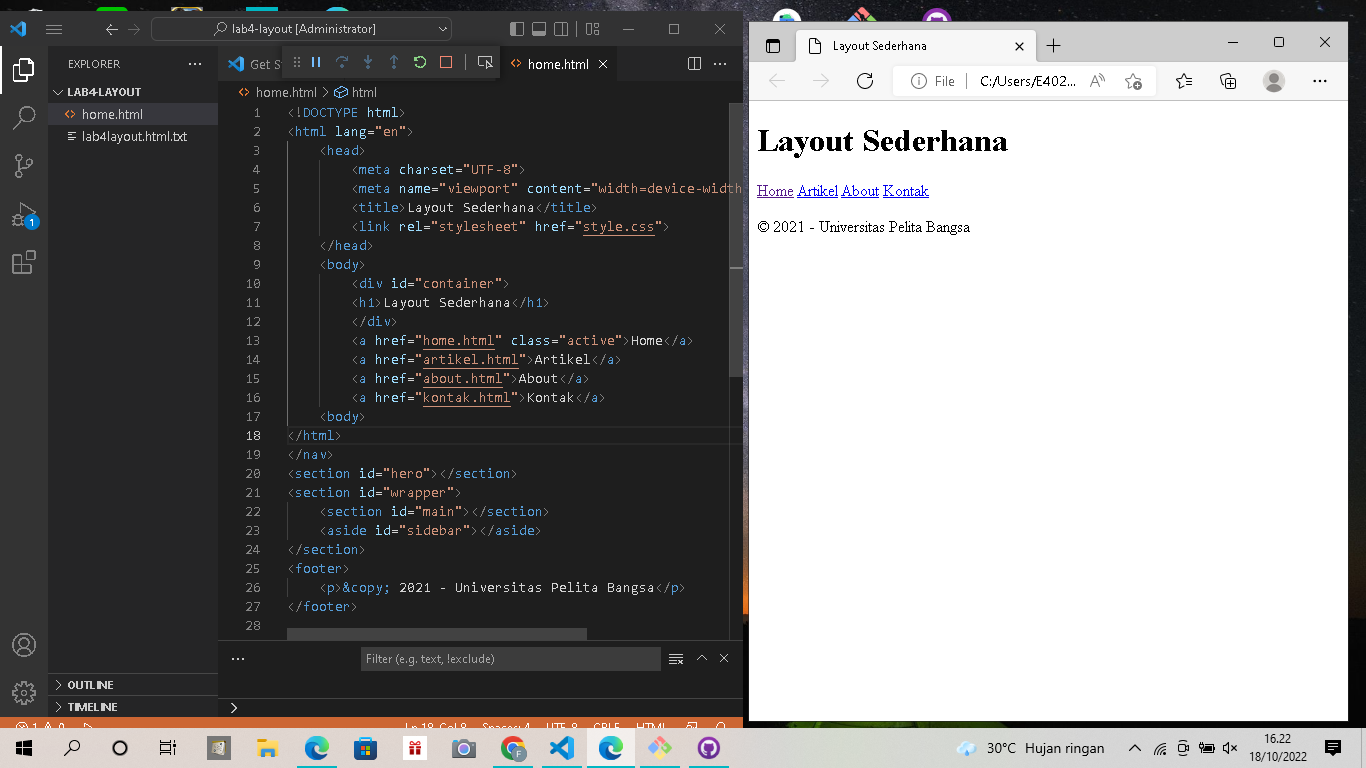Select the Search icon in the activity bar
Image resolution: width=1366 pixels, height=768 pixels.
point(24,117)
